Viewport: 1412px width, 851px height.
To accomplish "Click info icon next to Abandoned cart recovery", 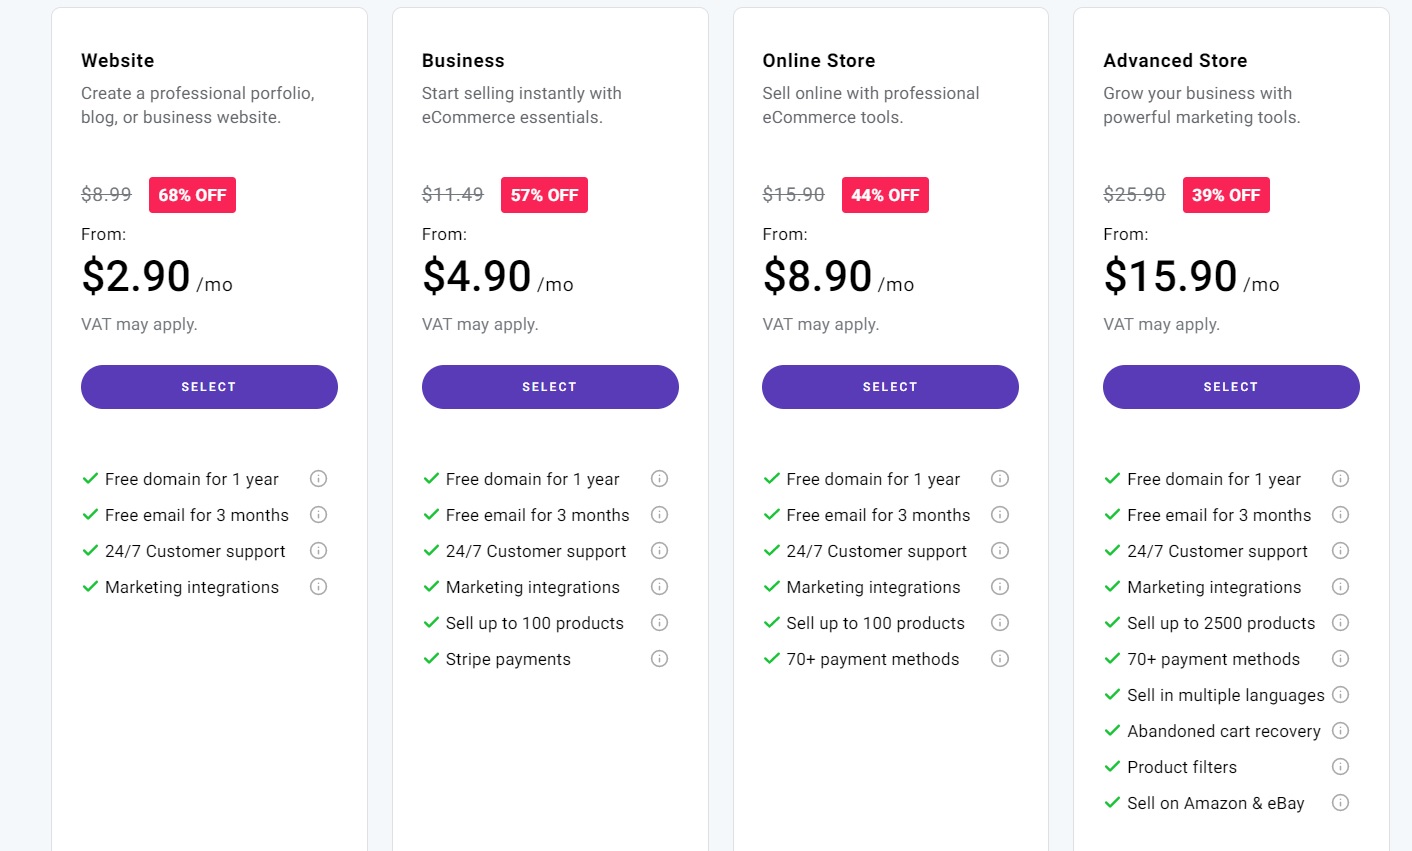I will tap(1341, 731).
